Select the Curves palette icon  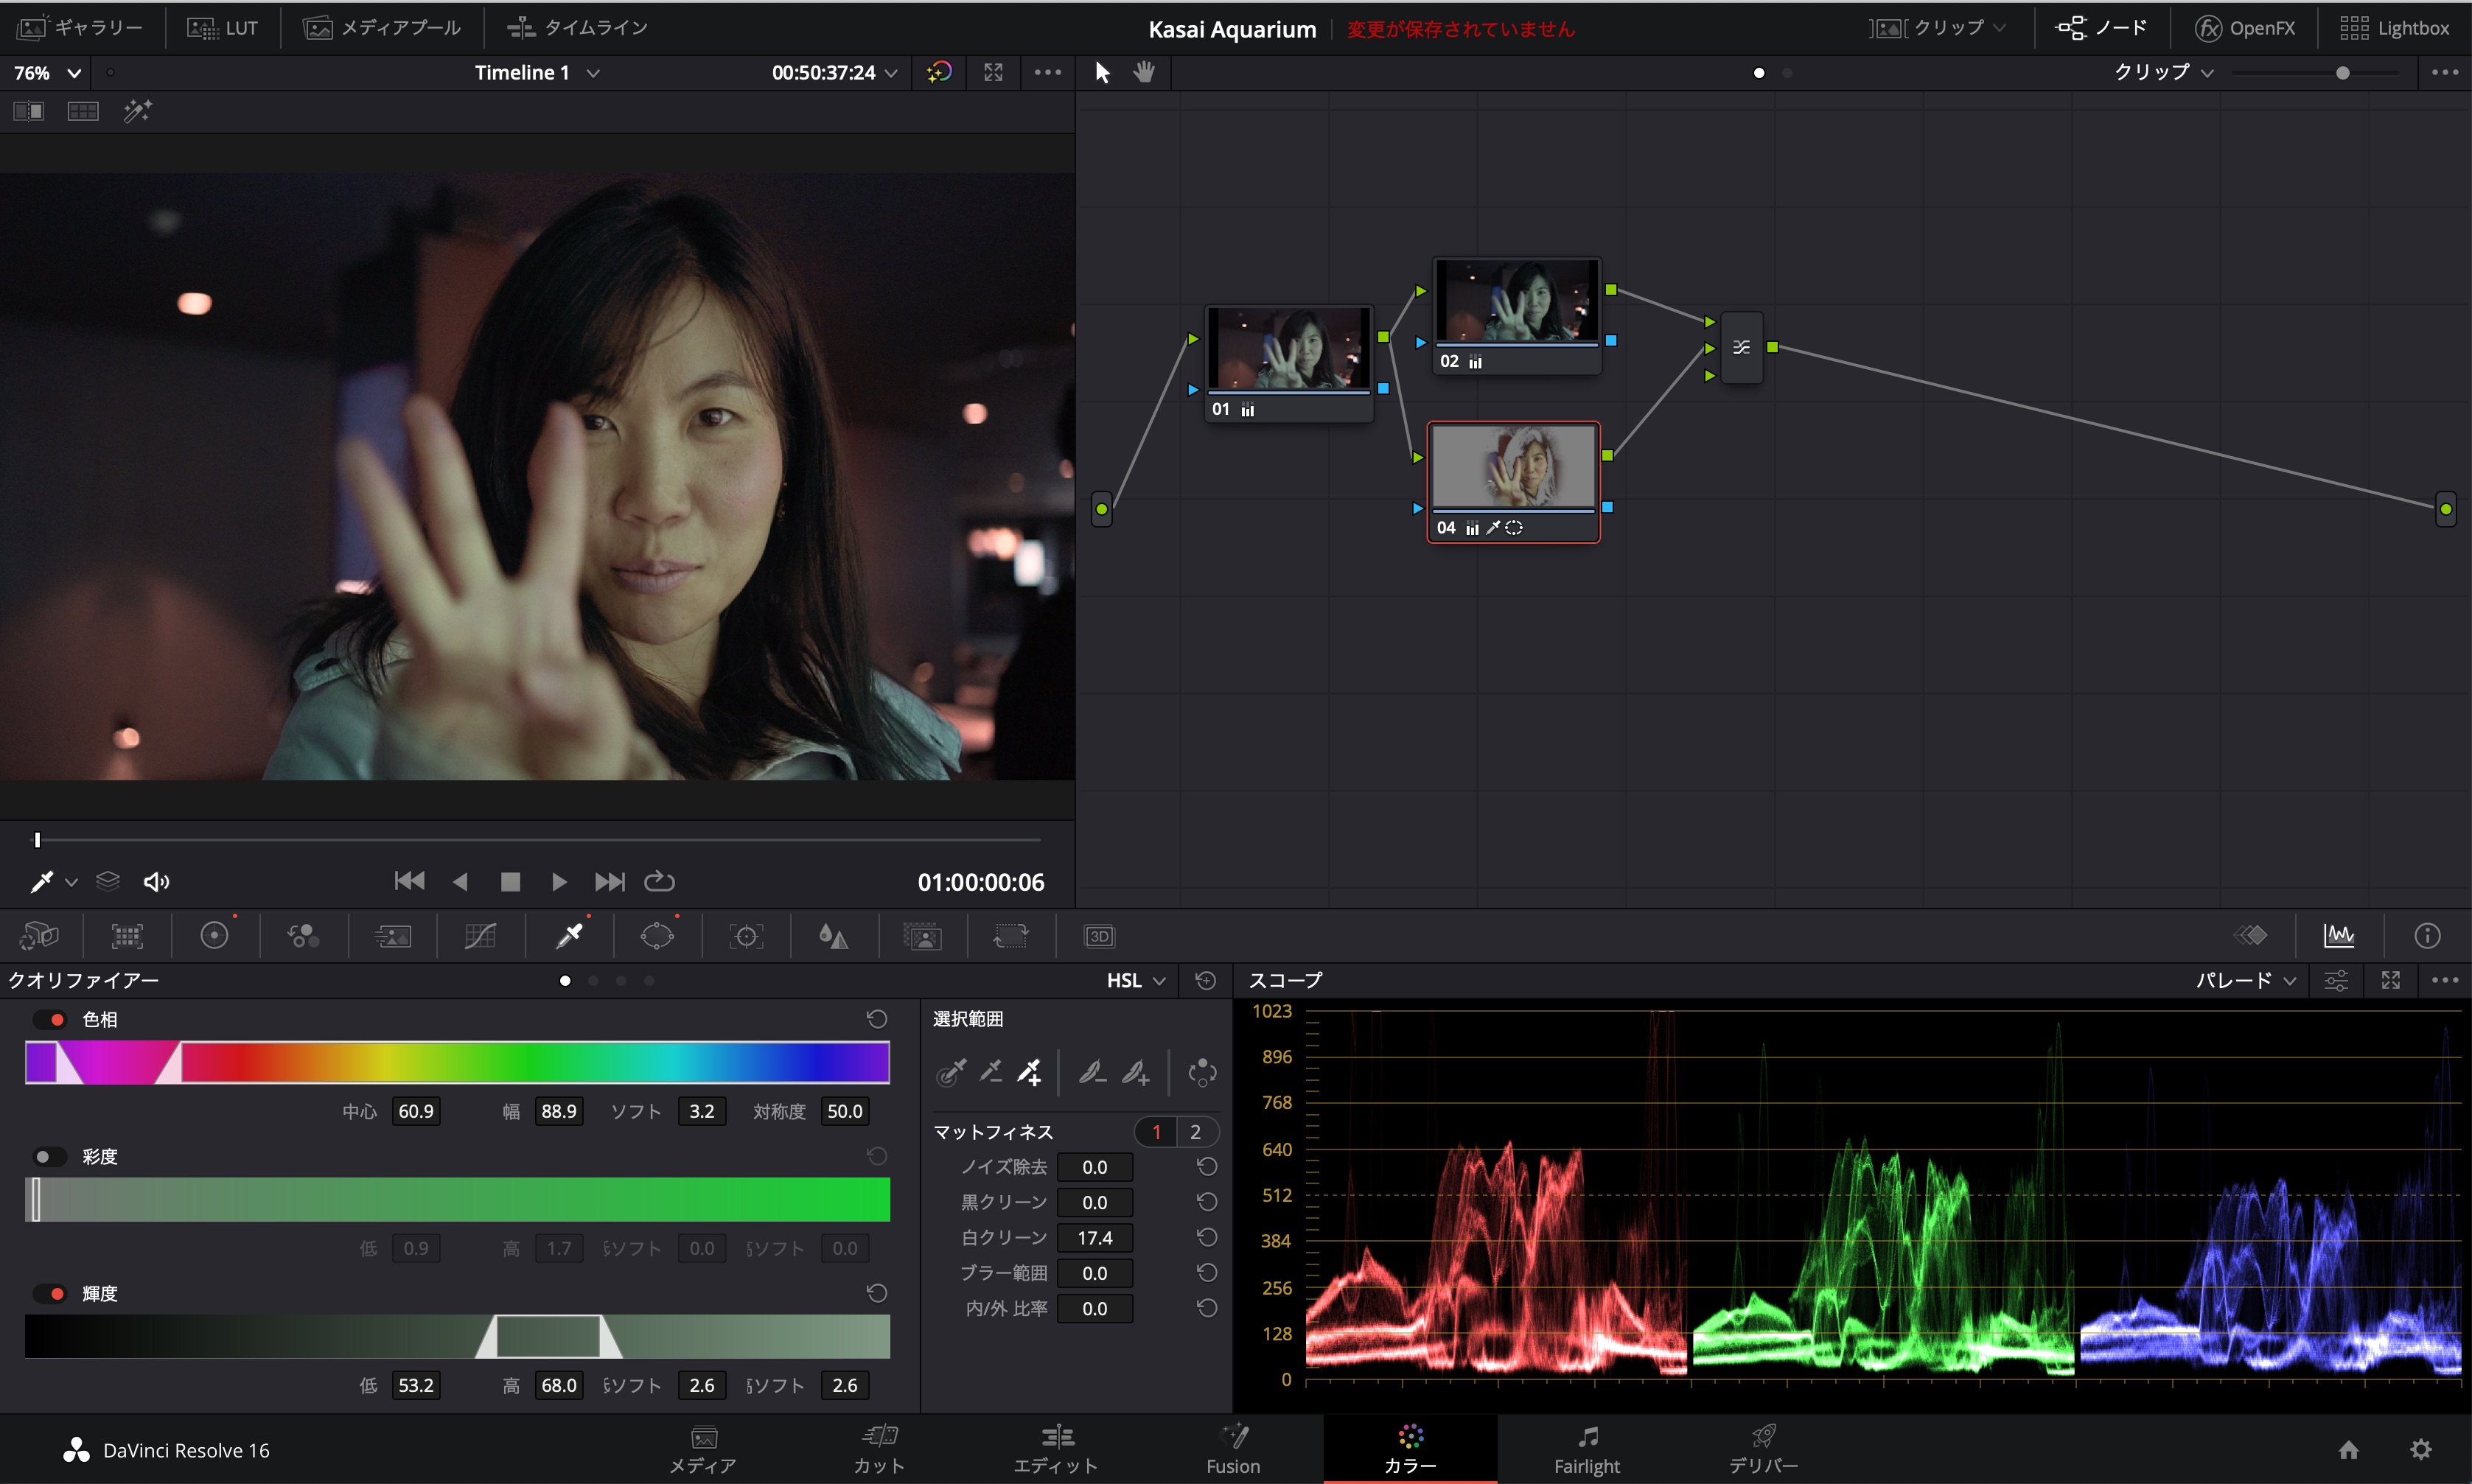(x=480, y=936)
